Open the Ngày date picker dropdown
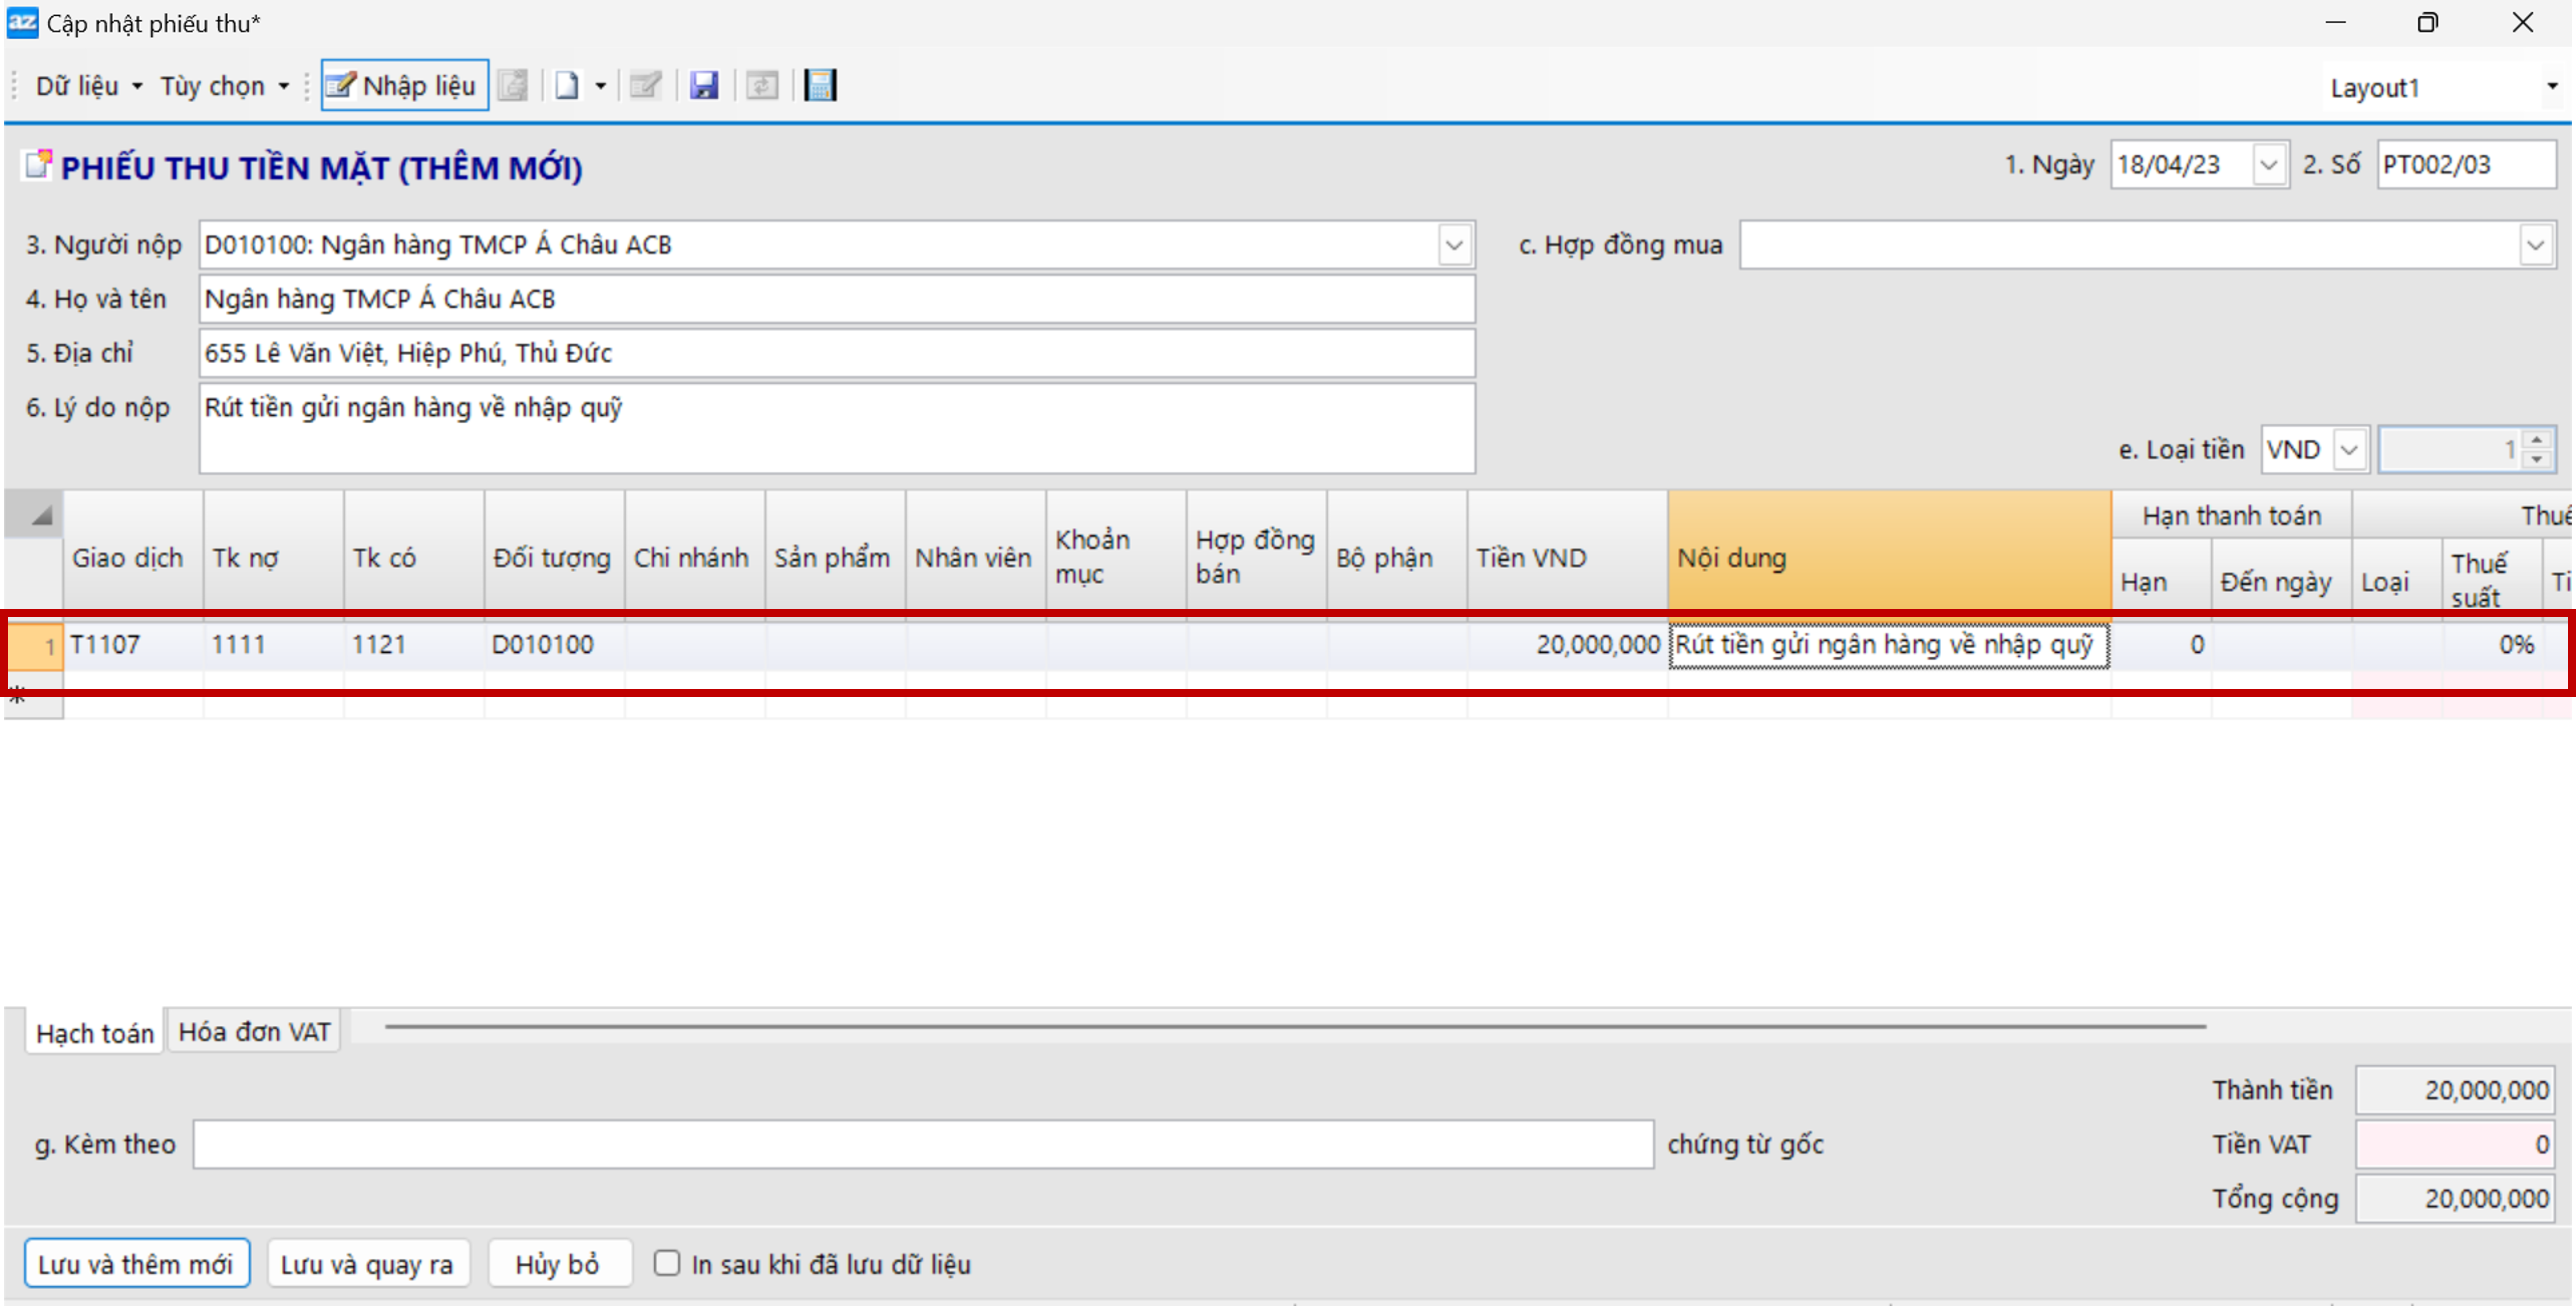Image resolution: width=2576 pixels, height=1306 pixels. tap(2268, 165)
